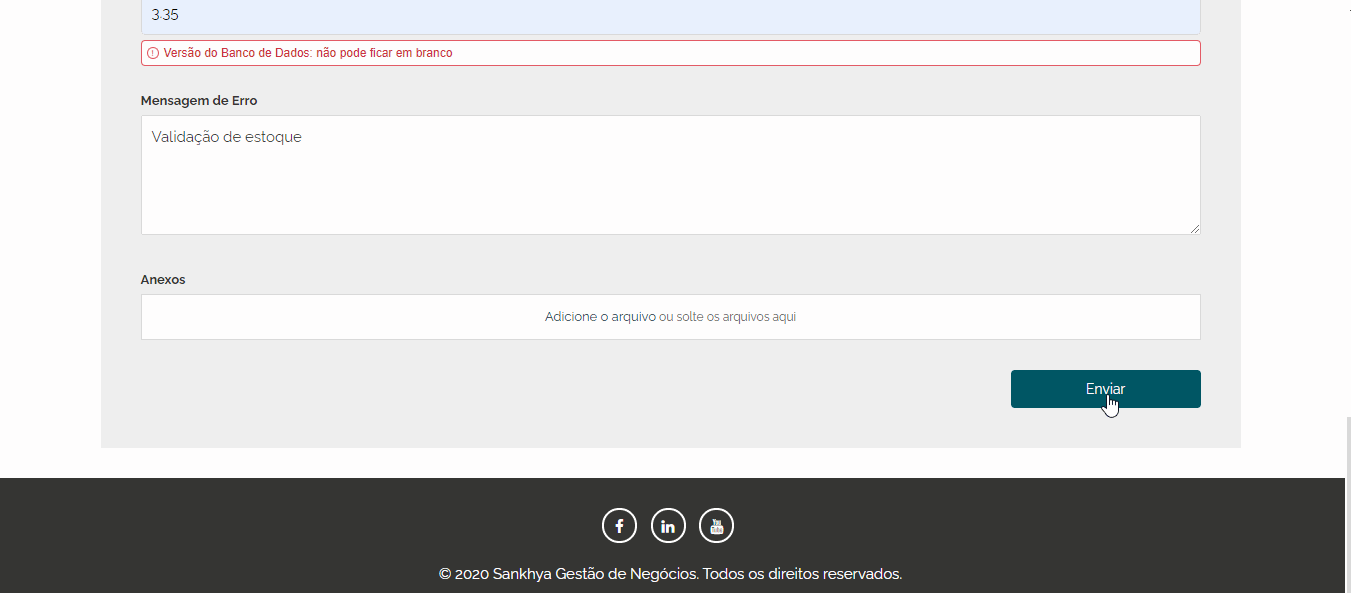This screenshot has height=593, width=1351.
Task: Grab the text area resize handle
Action: coord(1194,228)
